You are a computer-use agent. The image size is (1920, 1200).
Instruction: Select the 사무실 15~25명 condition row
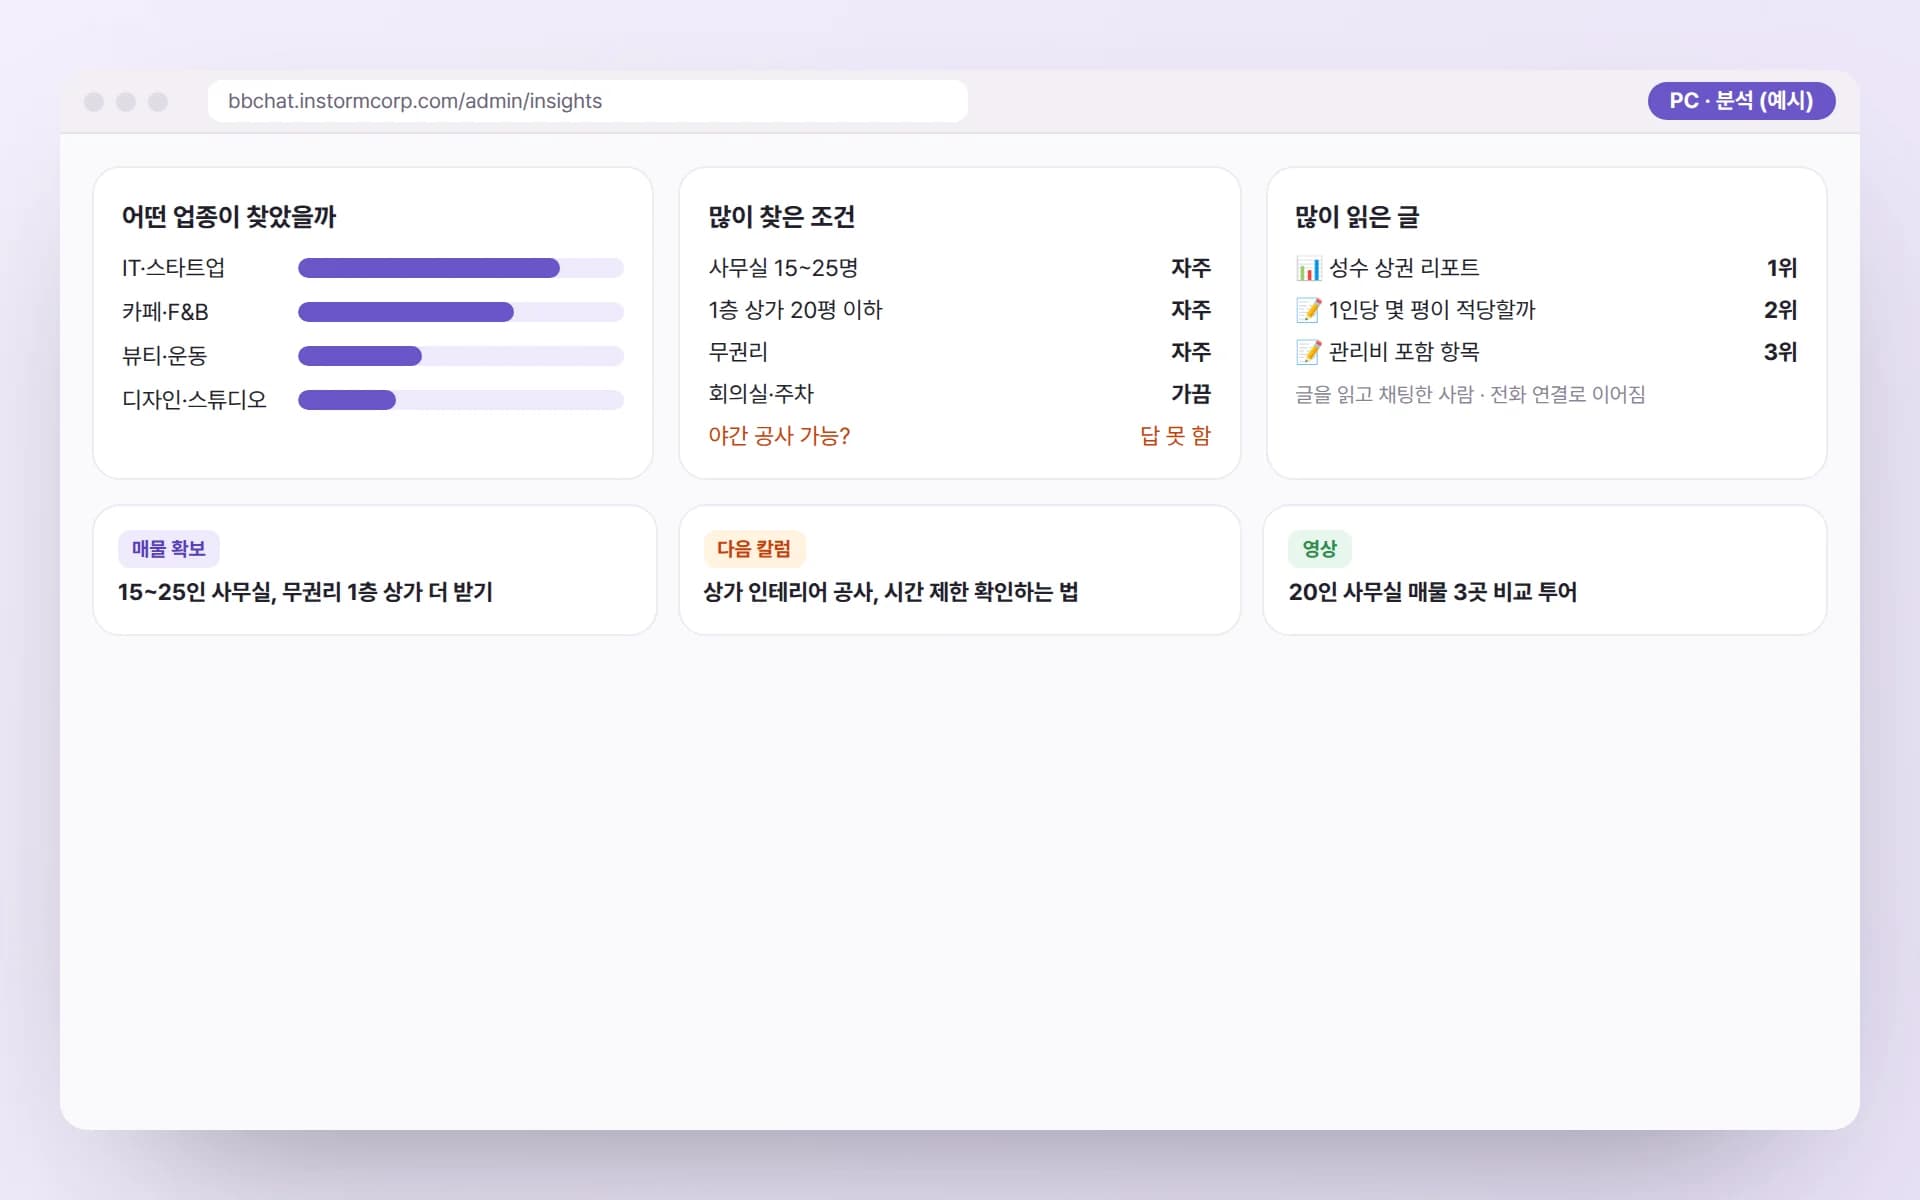point(959,268)
